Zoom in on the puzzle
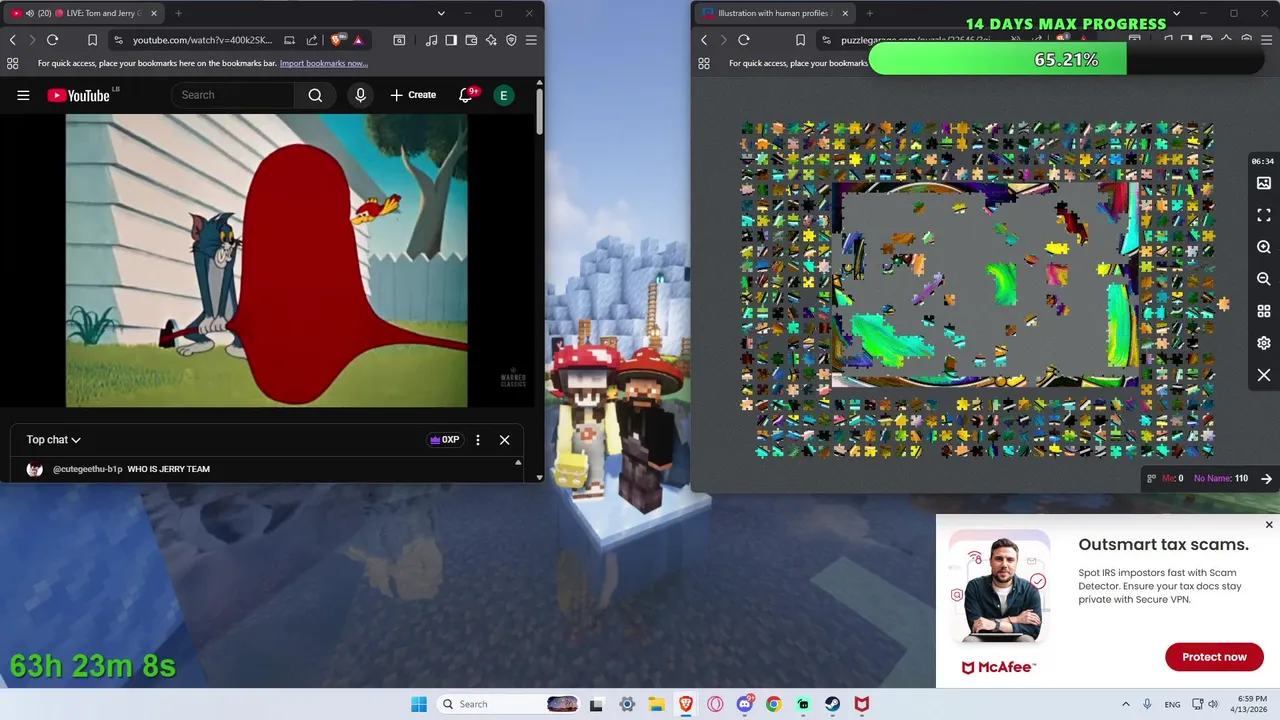 tap(1264, 247)
